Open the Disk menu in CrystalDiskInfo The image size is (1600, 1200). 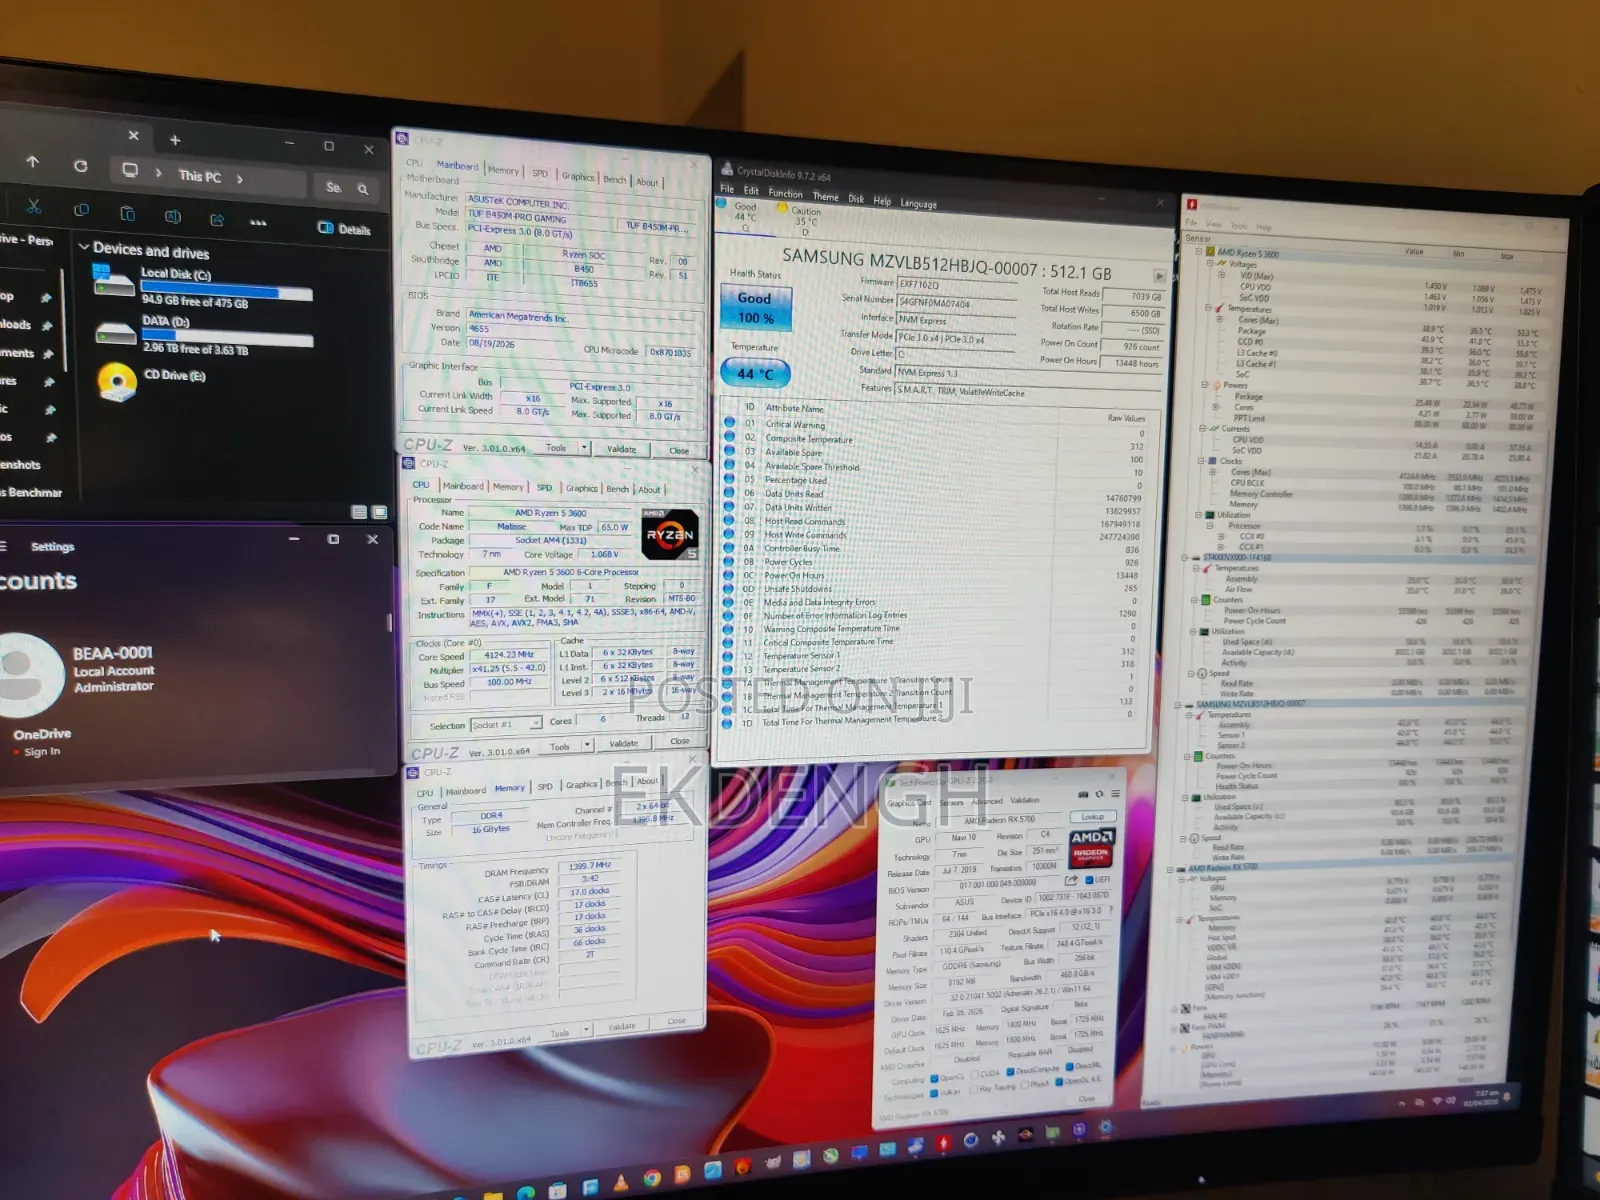(856, 199)
